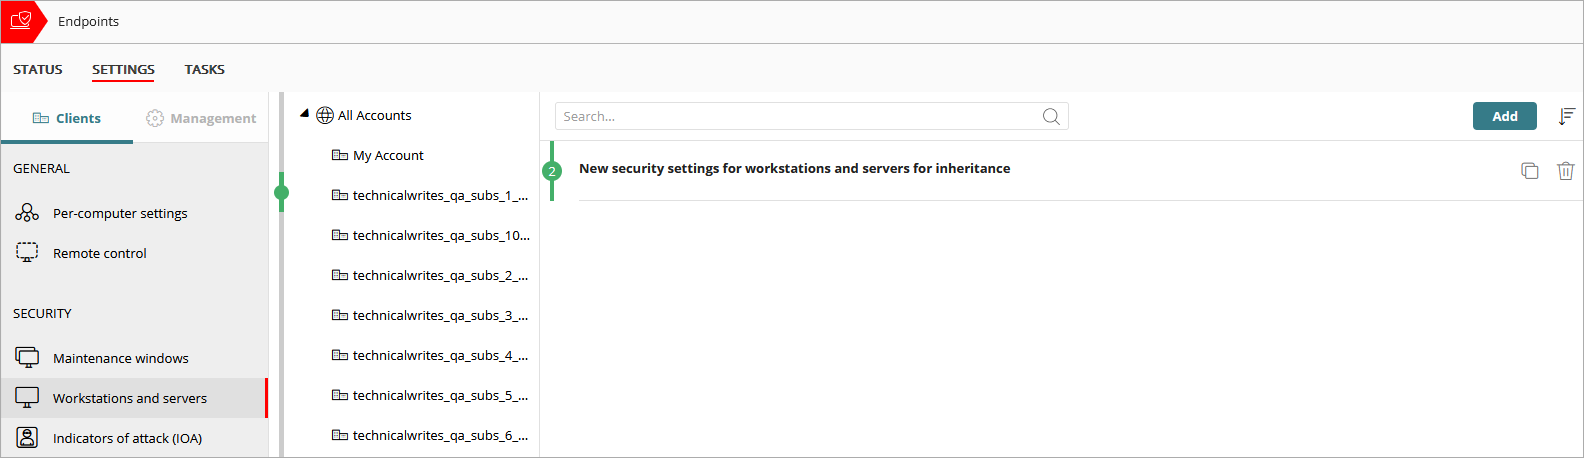The image size is (1584, 458).
Task: Click the magnifier icon in the search box
Action: click(1051, 117)
